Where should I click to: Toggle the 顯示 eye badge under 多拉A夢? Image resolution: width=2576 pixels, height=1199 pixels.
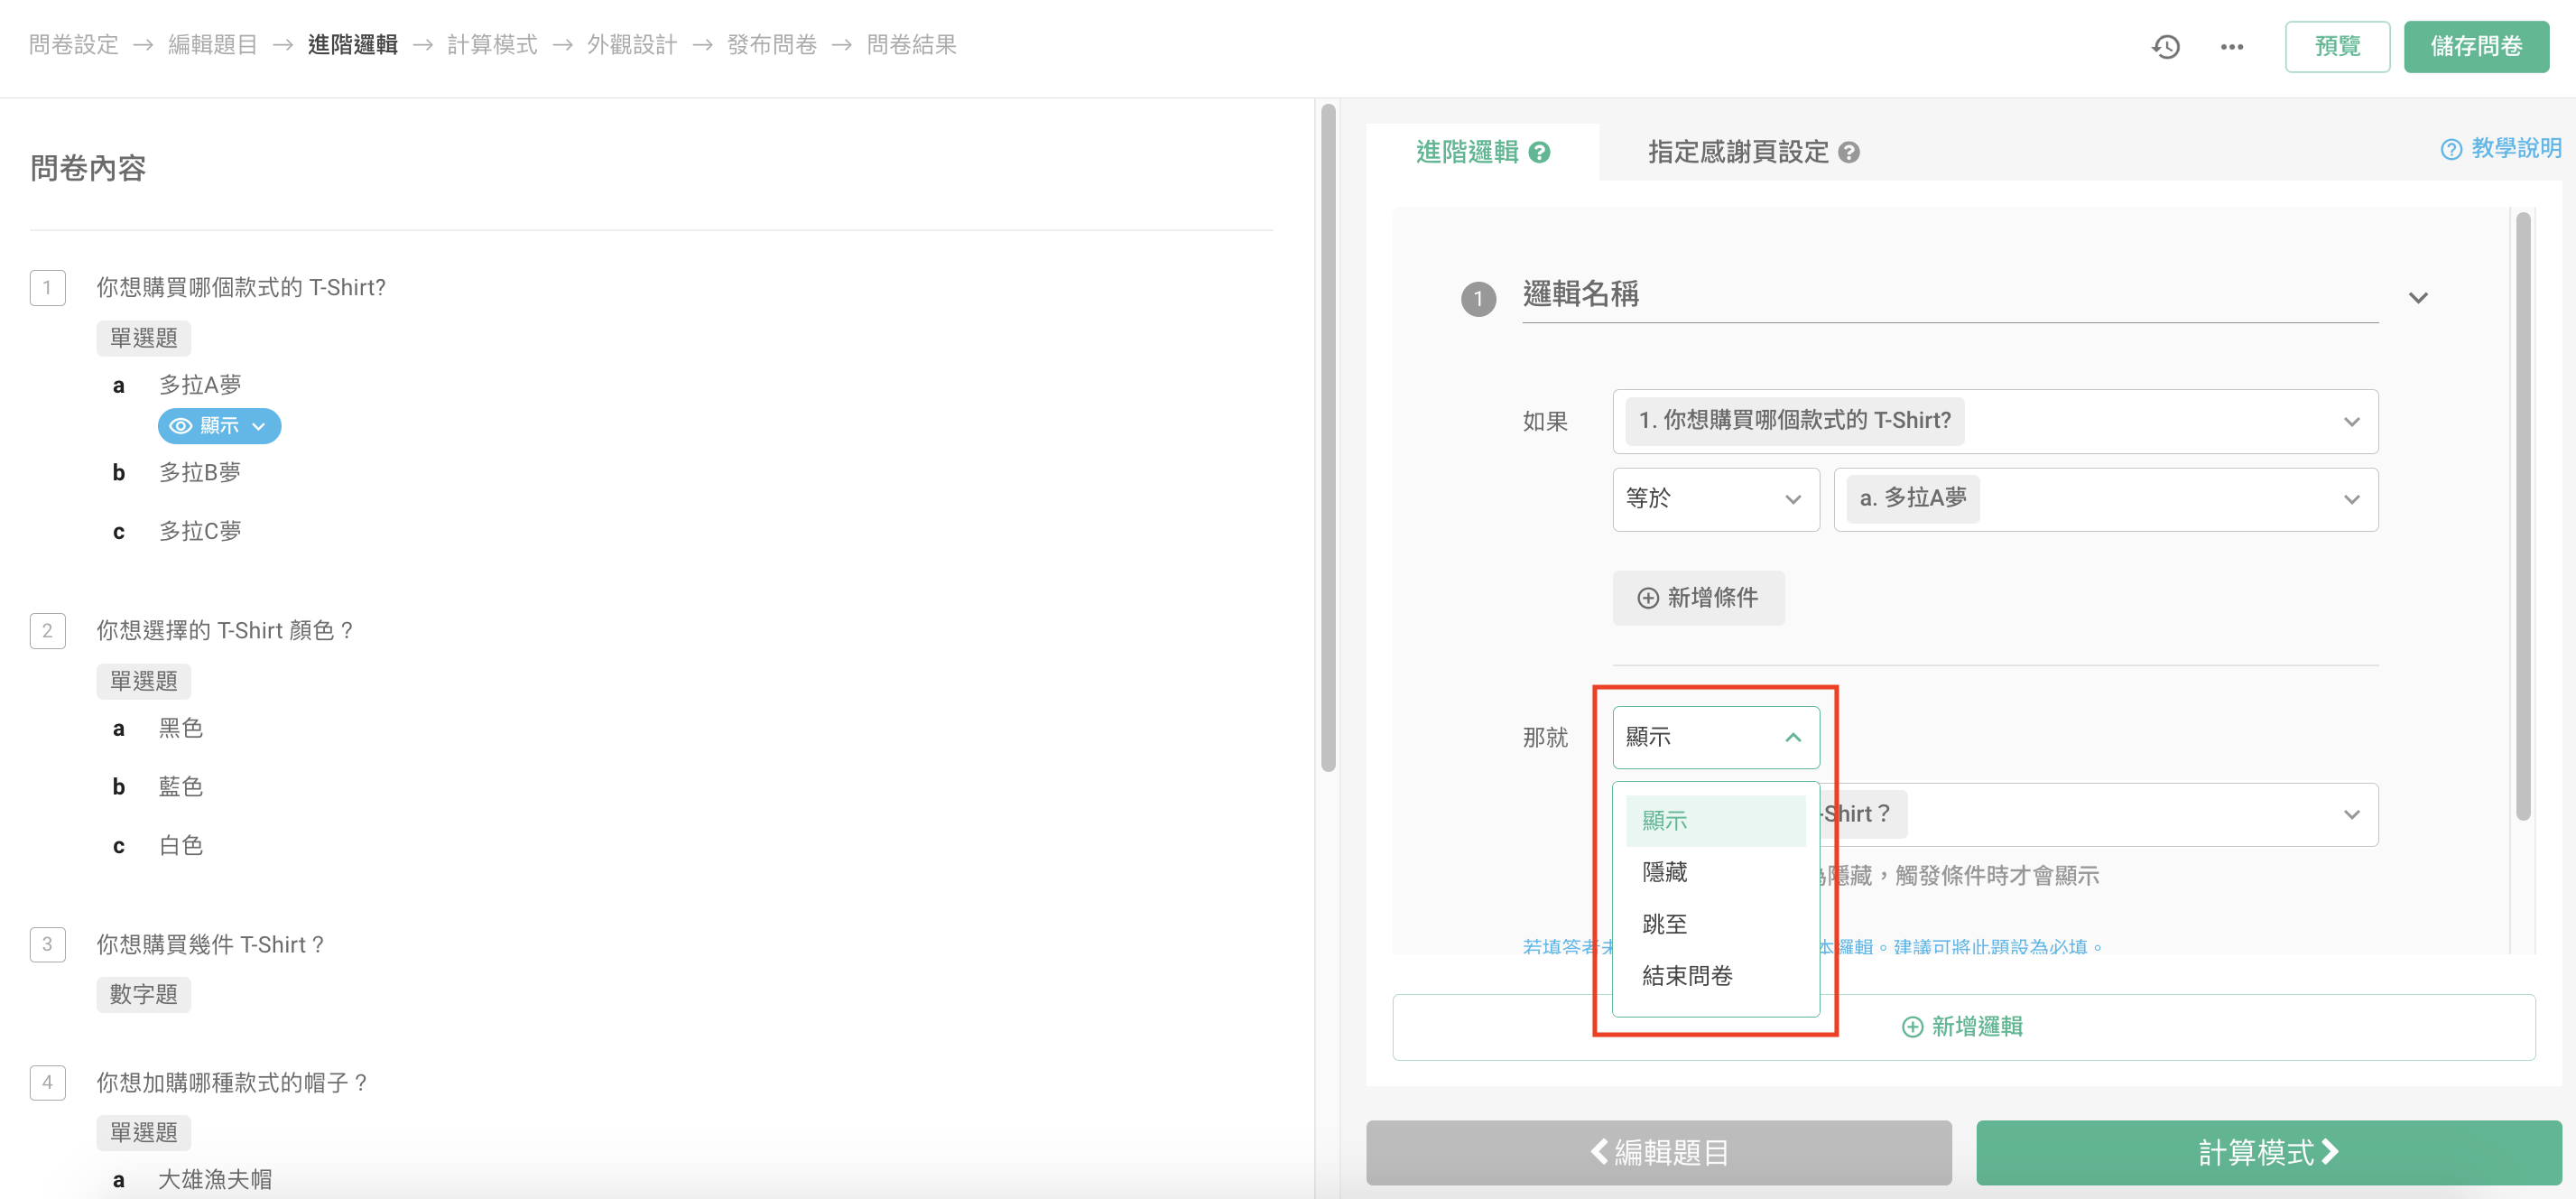click(x=219, y=426)
